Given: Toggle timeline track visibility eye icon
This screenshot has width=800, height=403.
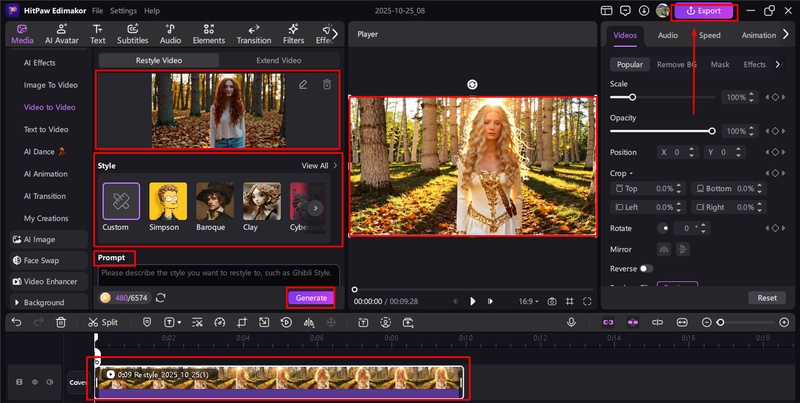Looking at the screenshot, I should click(34, 382).
